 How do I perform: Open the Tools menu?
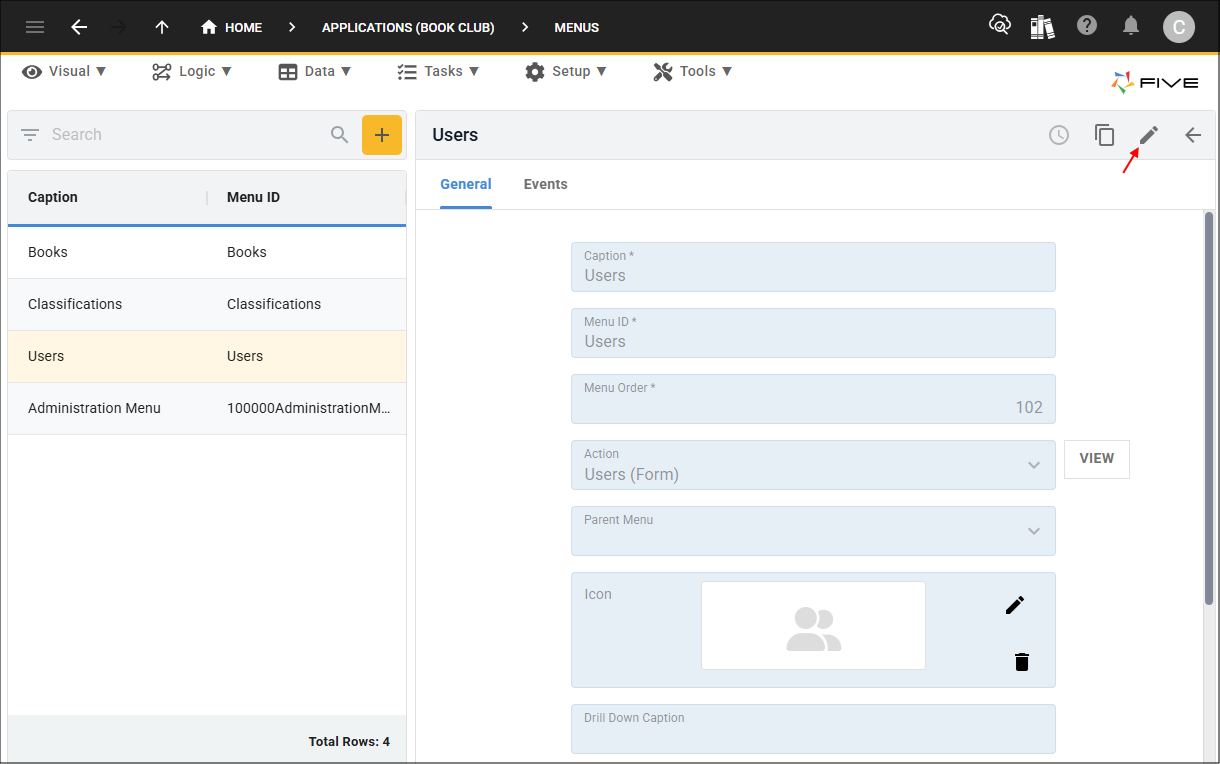[693, 71]
